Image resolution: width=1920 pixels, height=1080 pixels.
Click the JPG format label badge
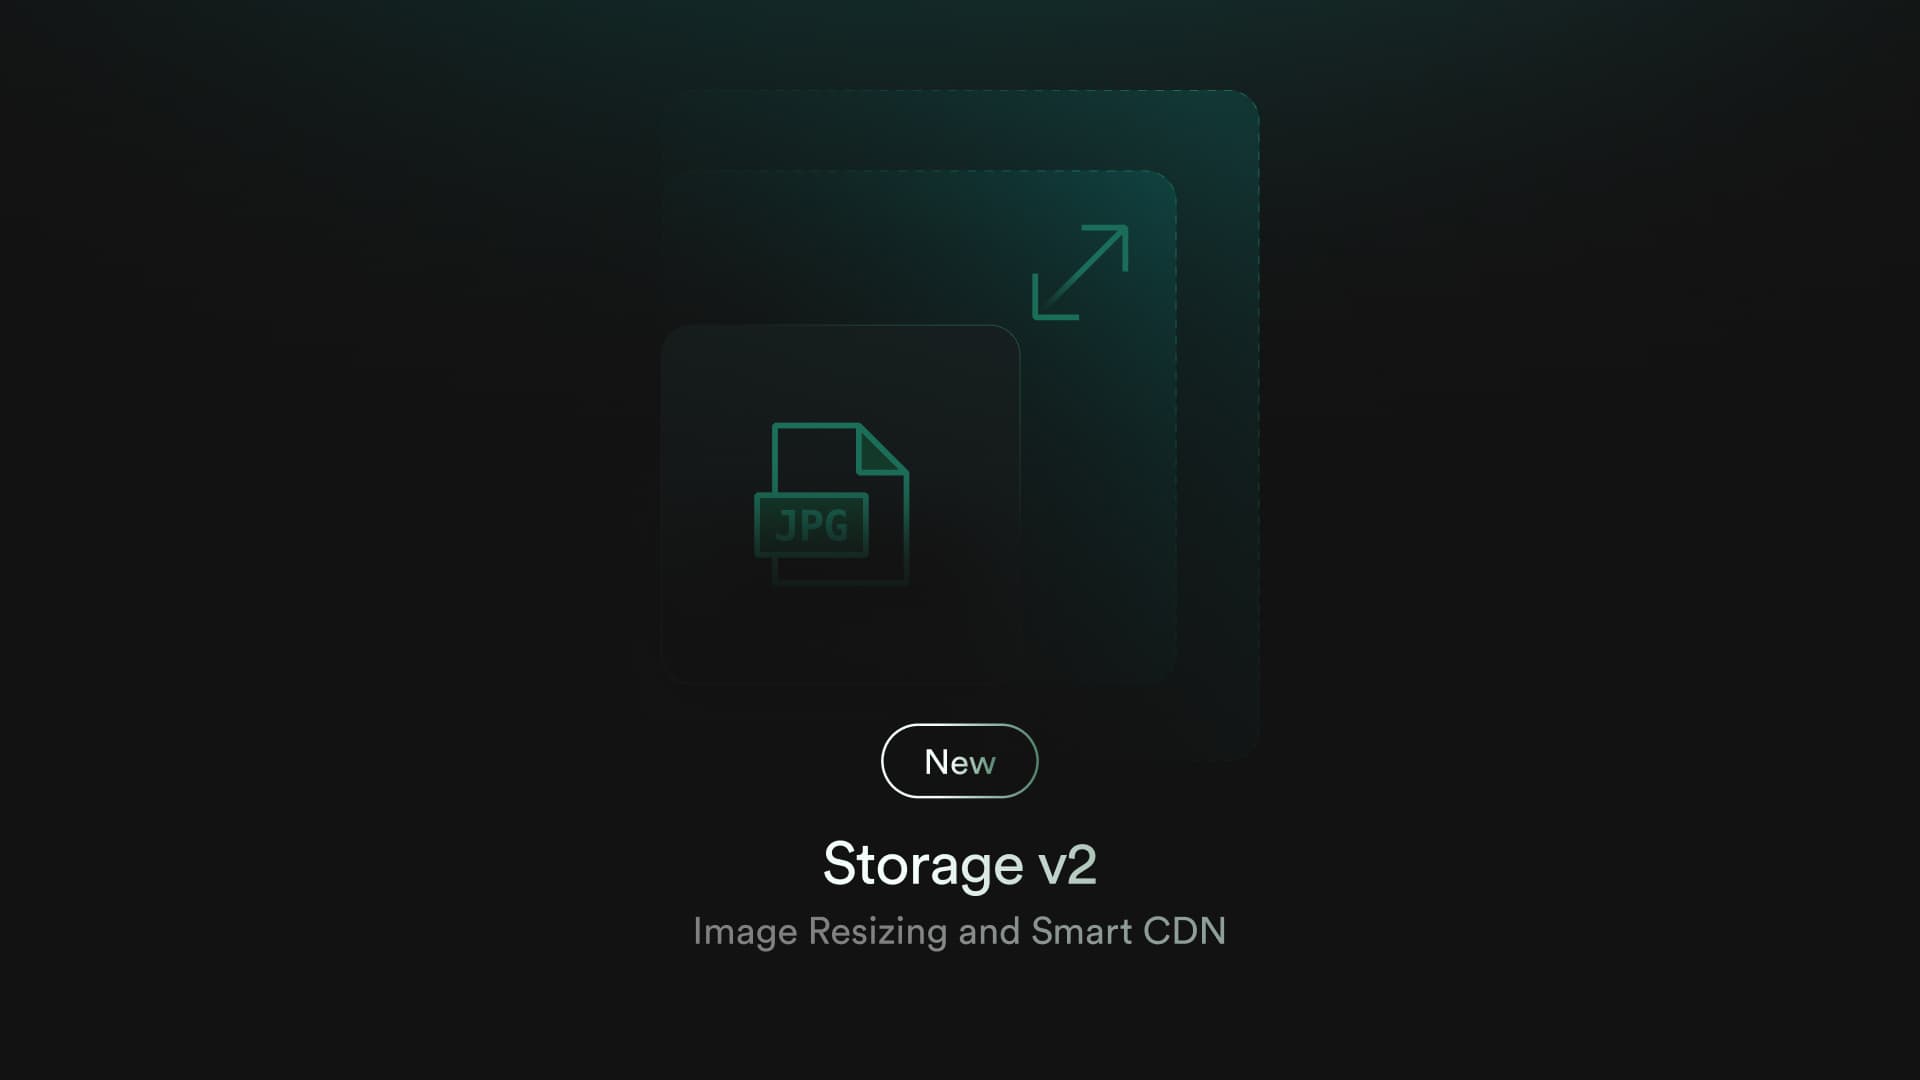click(812, 524)
